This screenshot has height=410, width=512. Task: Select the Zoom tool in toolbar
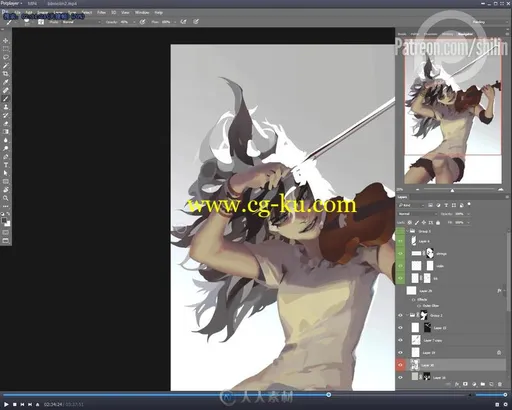point(6,198)
